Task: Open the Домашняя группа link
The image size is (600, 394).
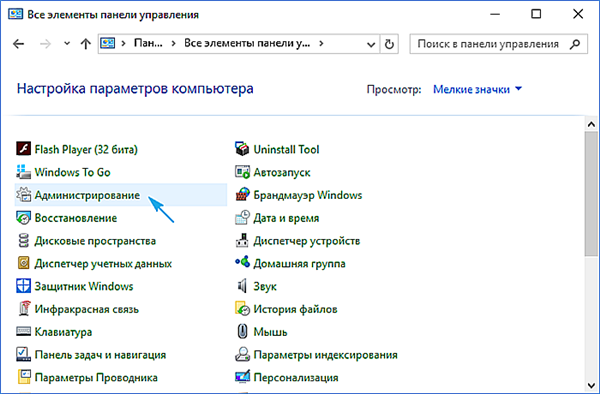Action: pos(299,264)
